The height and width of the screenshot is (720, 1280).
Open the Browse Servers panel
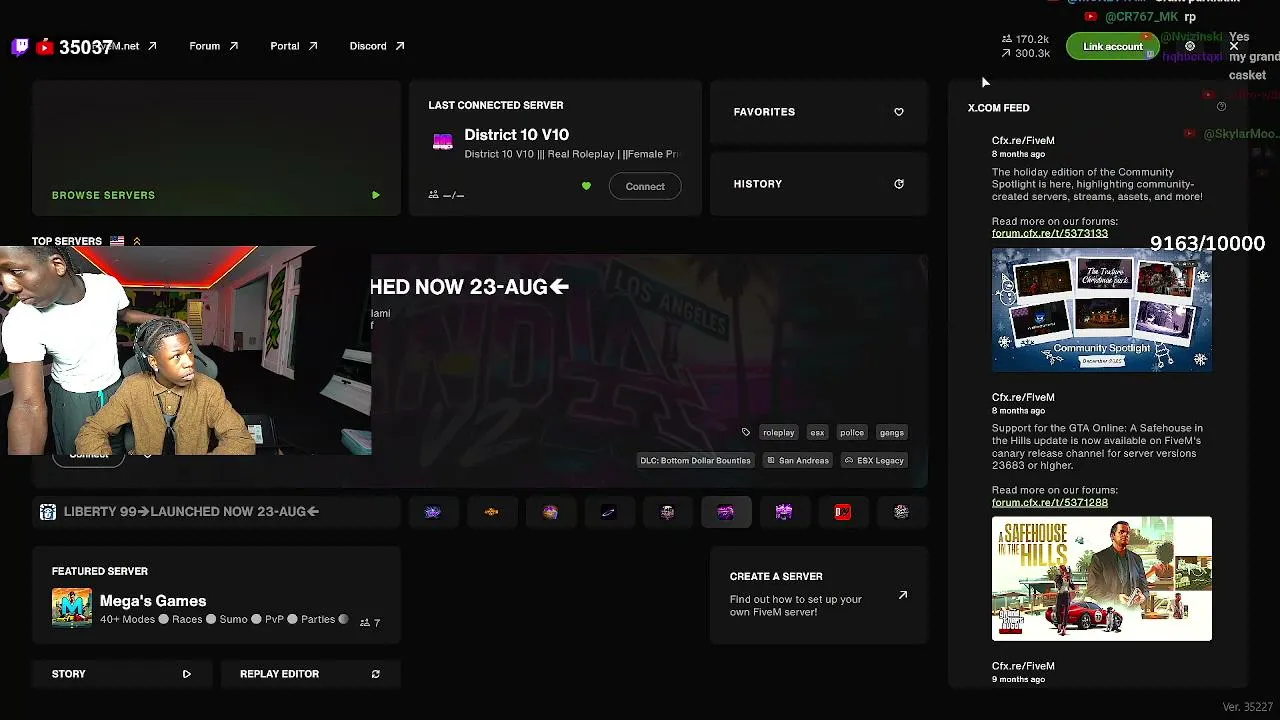click(x=216, y=148)
